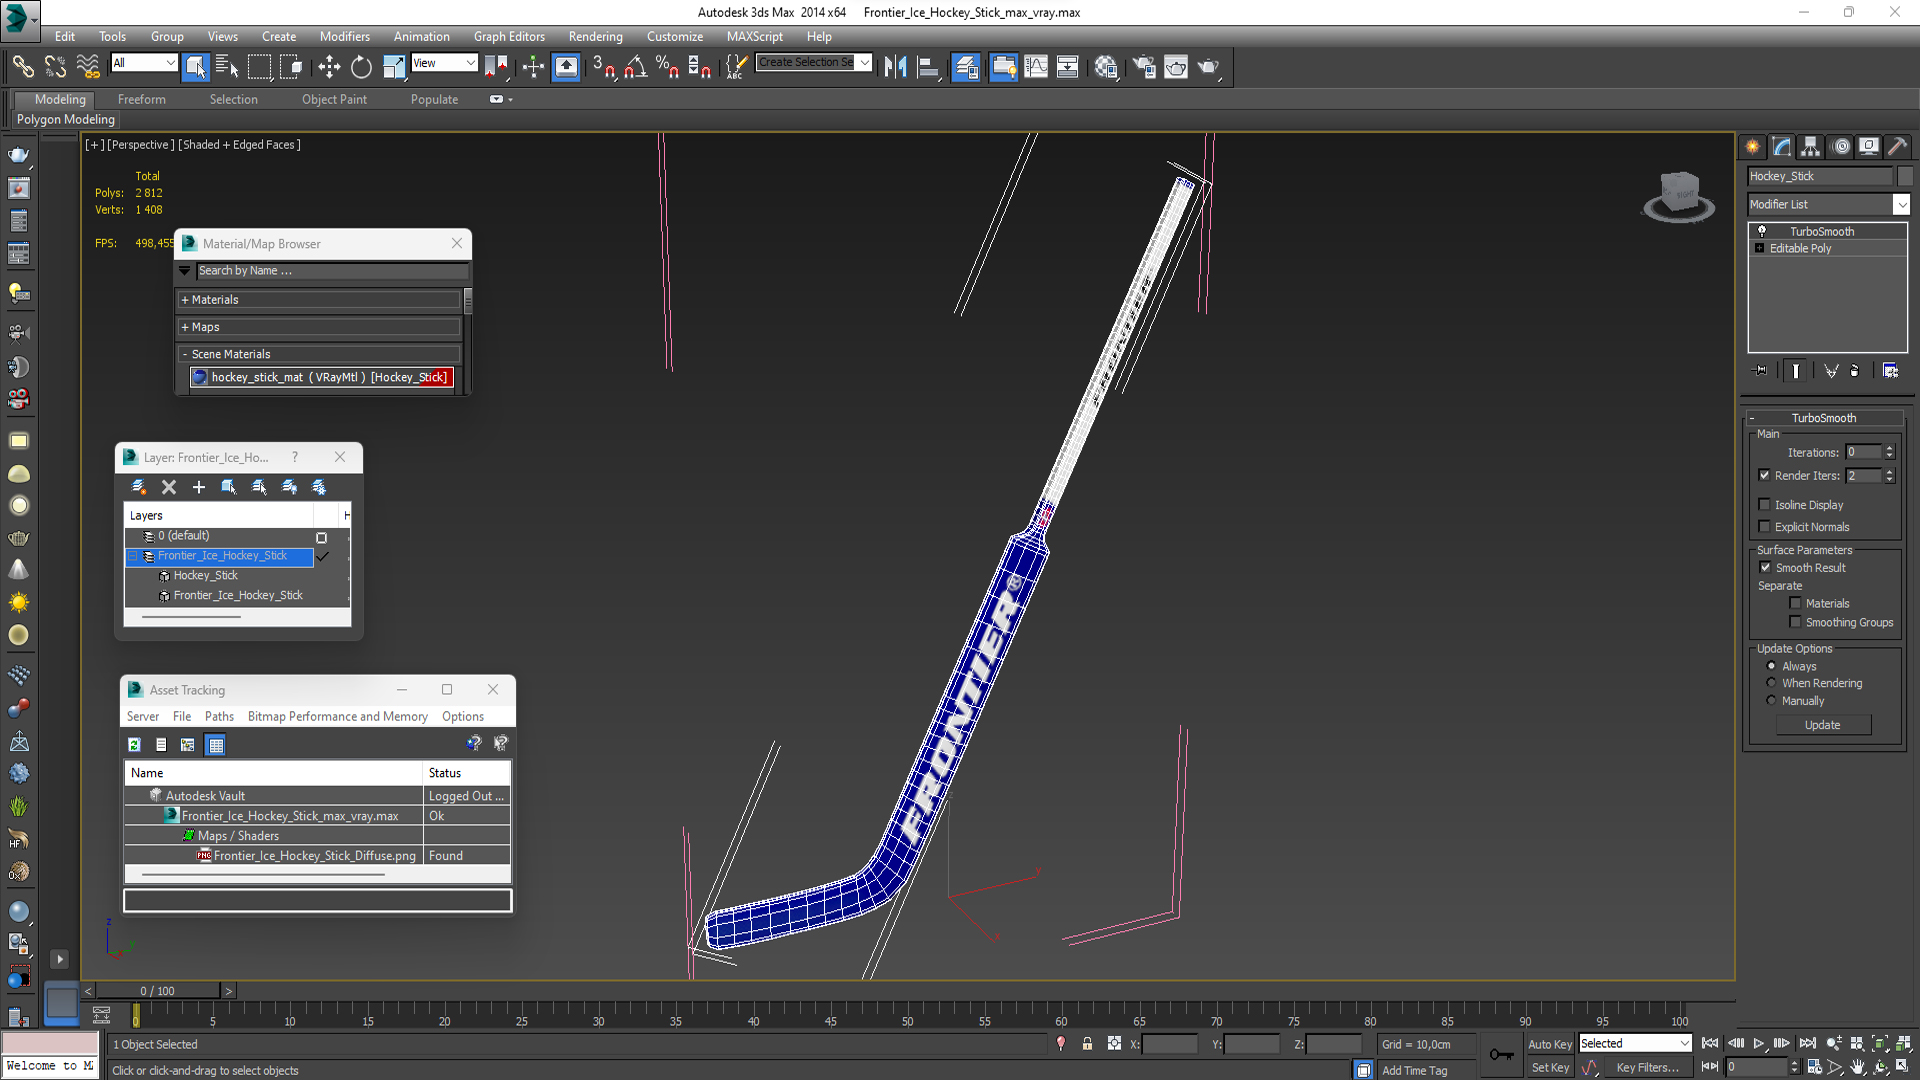
Task: Open the Hierarchy panel tab icon
Action: (x=1810, y=147)
